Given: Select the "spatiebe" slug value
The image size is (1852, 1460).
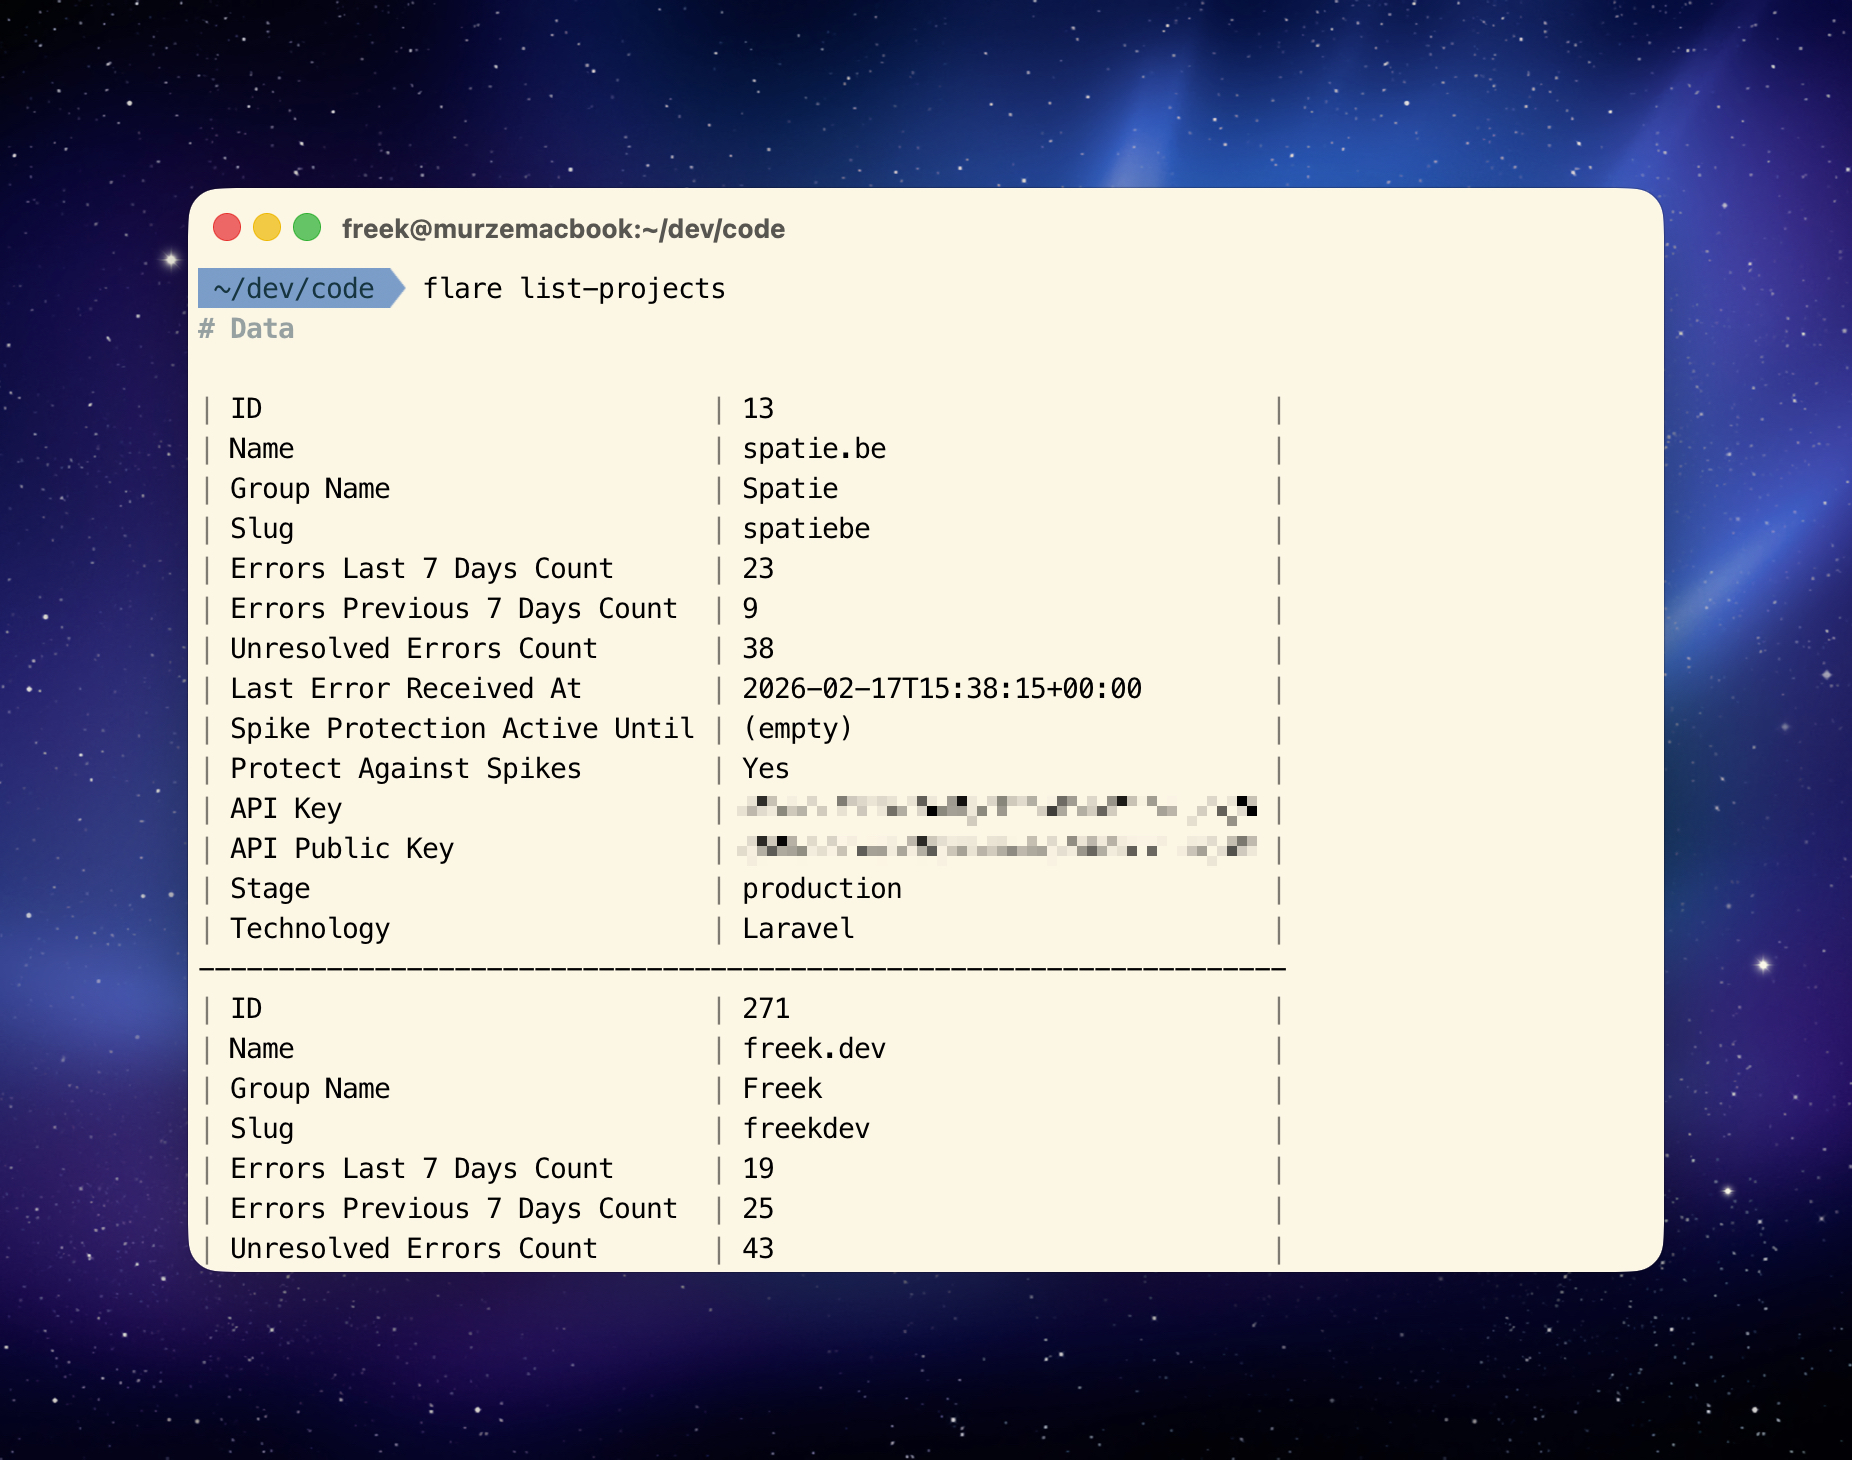Looking at the screenshot, I should tap(806, 529).
